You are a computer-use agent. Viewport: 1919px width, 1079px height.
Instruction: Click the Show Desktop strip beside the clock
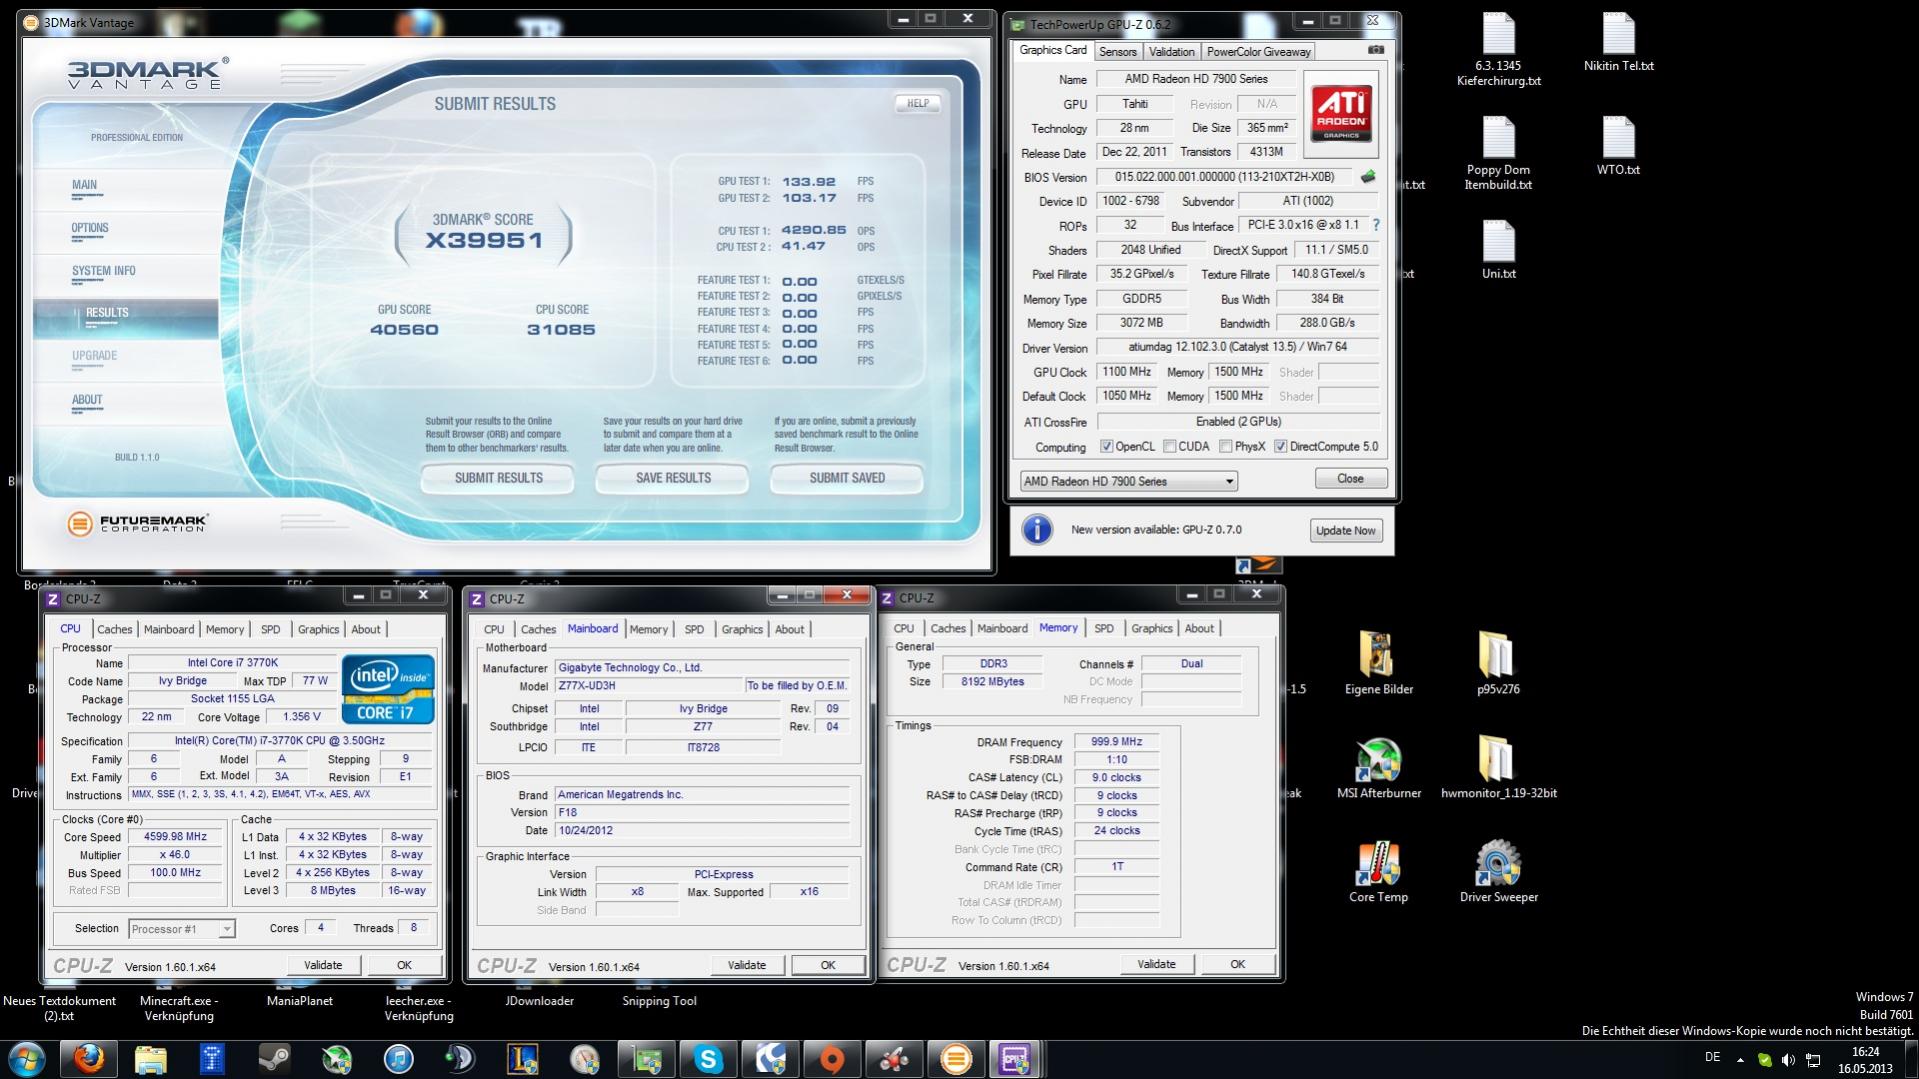pyautogui.click(x=1911, y=1059)
